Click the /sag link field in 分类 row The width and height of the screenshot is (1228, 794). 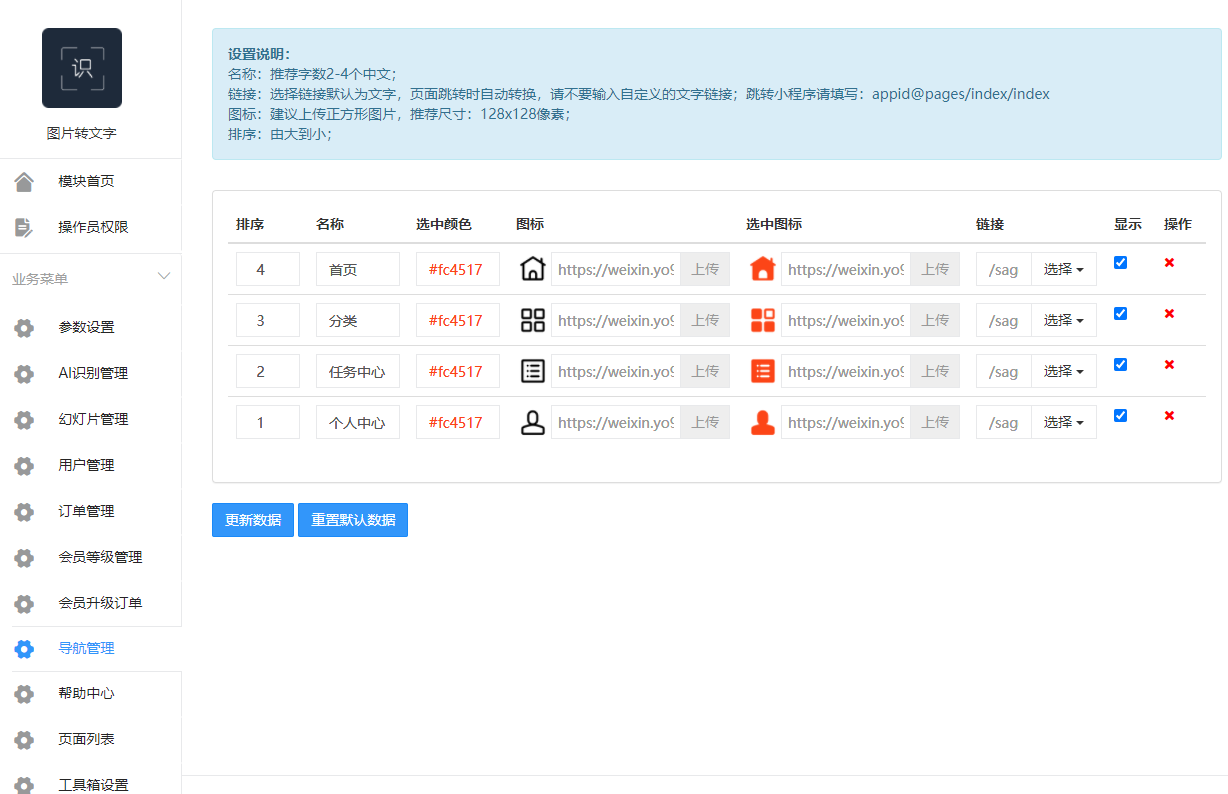point(1004,320)
